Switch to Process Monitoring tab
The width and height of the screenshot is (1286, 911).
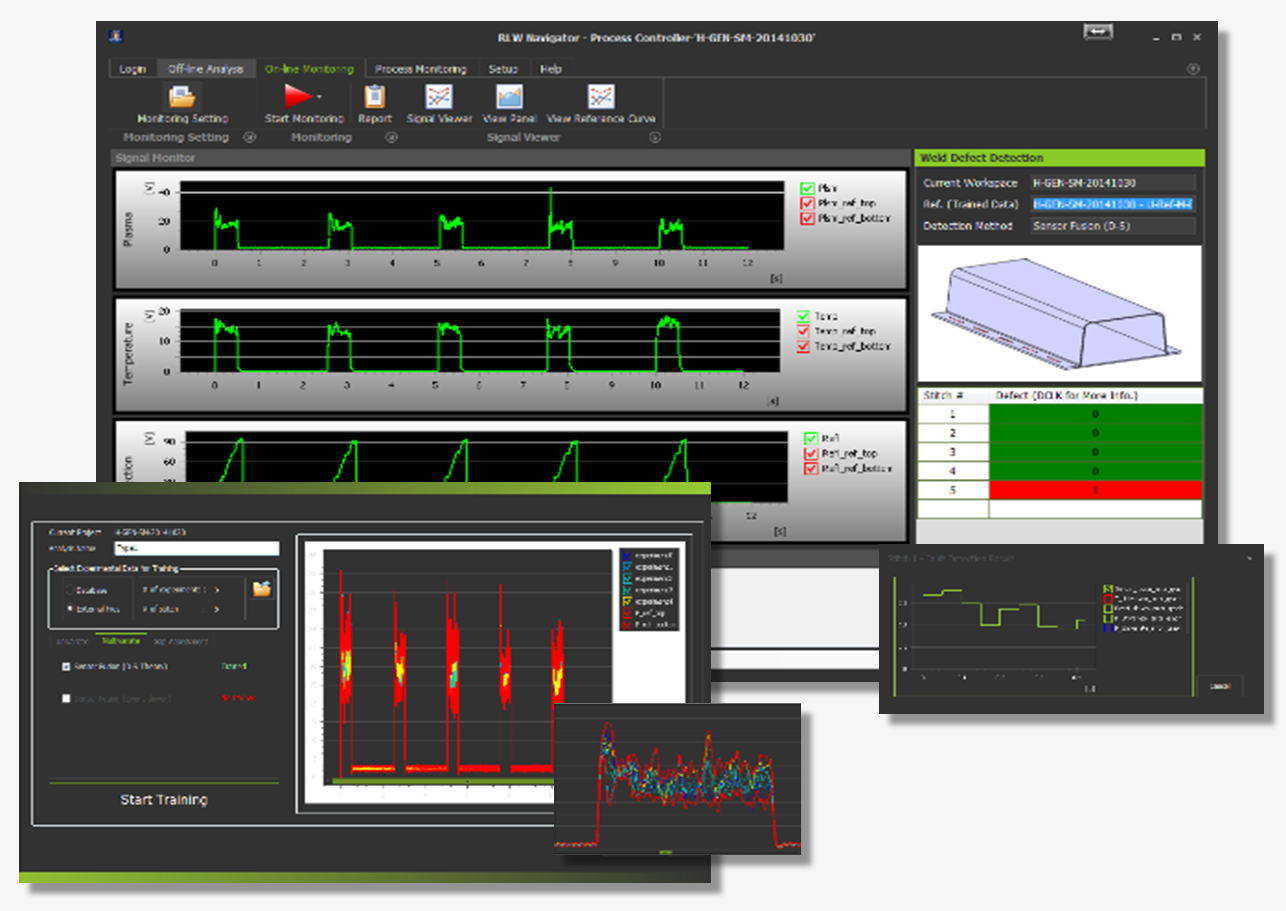pos(420,69)
